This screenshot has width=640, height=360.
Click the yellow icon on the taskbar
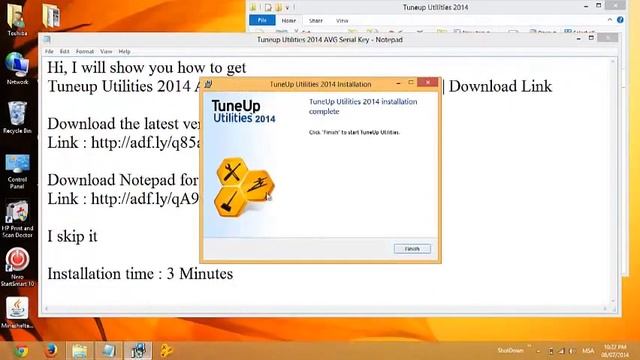tap(166, 351)
